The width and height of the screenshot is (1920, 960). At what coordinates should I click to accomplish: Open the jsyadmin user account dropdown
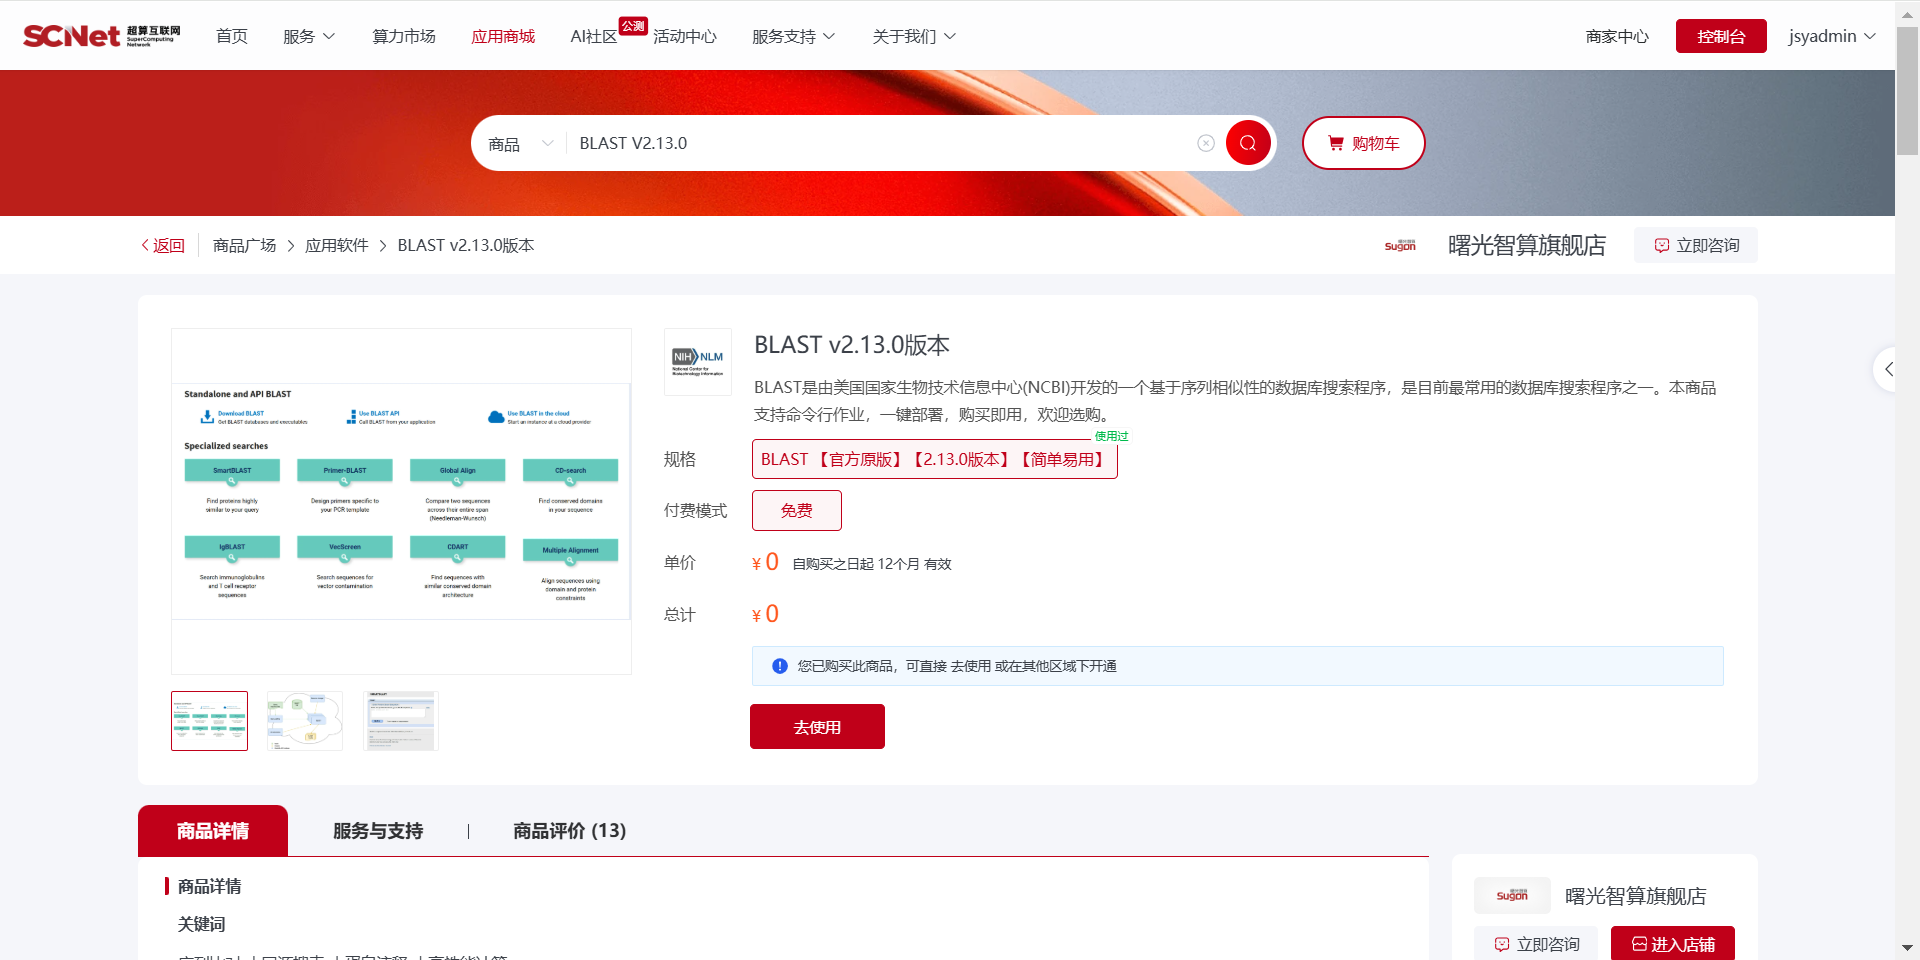[x=1831, y=36]
